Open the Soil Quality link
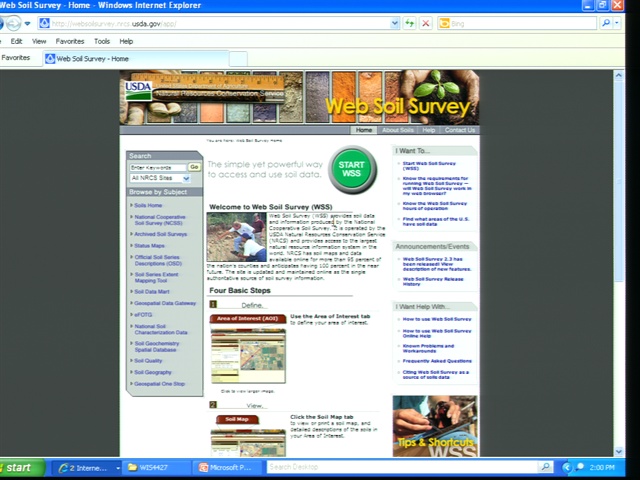 click(148, 361)
